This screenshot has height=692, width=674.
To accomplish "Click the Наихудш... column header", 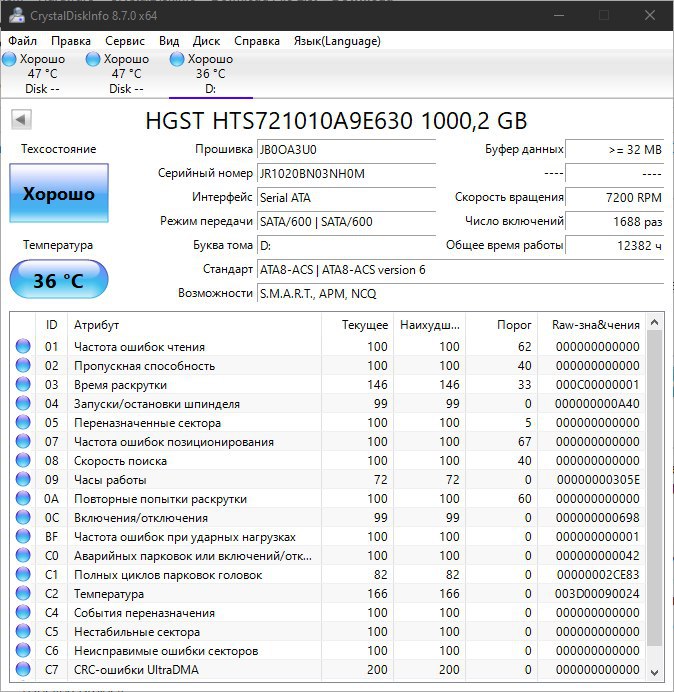I will point(429,325).
